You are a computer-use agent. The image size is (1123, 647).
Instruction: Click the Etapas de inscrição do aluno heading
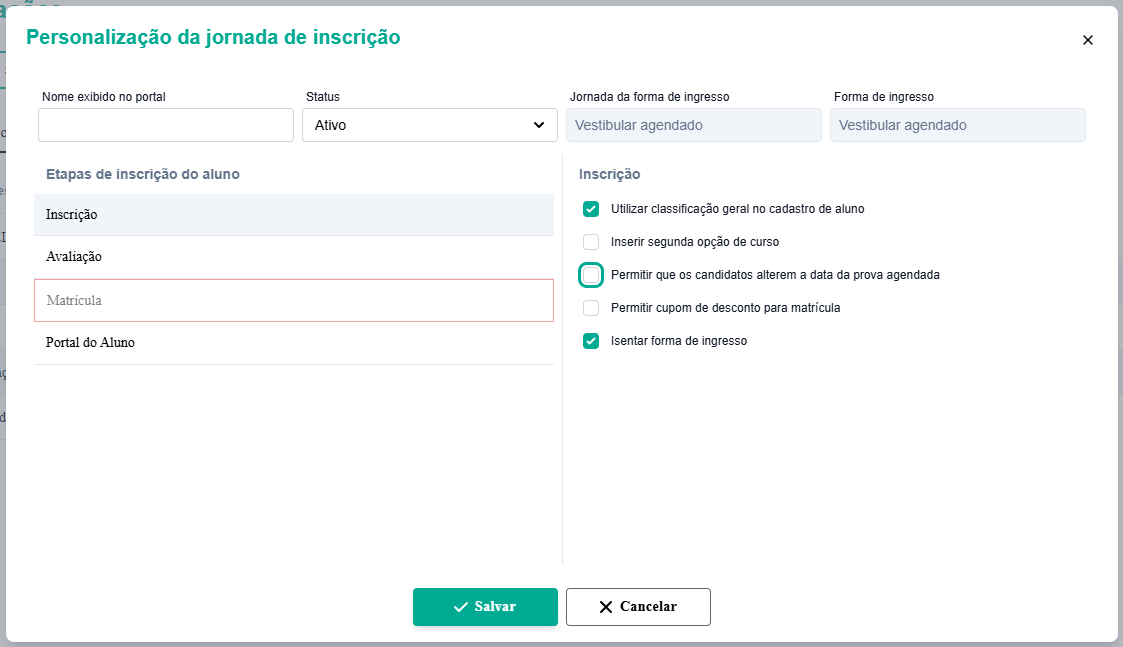click(143, 174)
